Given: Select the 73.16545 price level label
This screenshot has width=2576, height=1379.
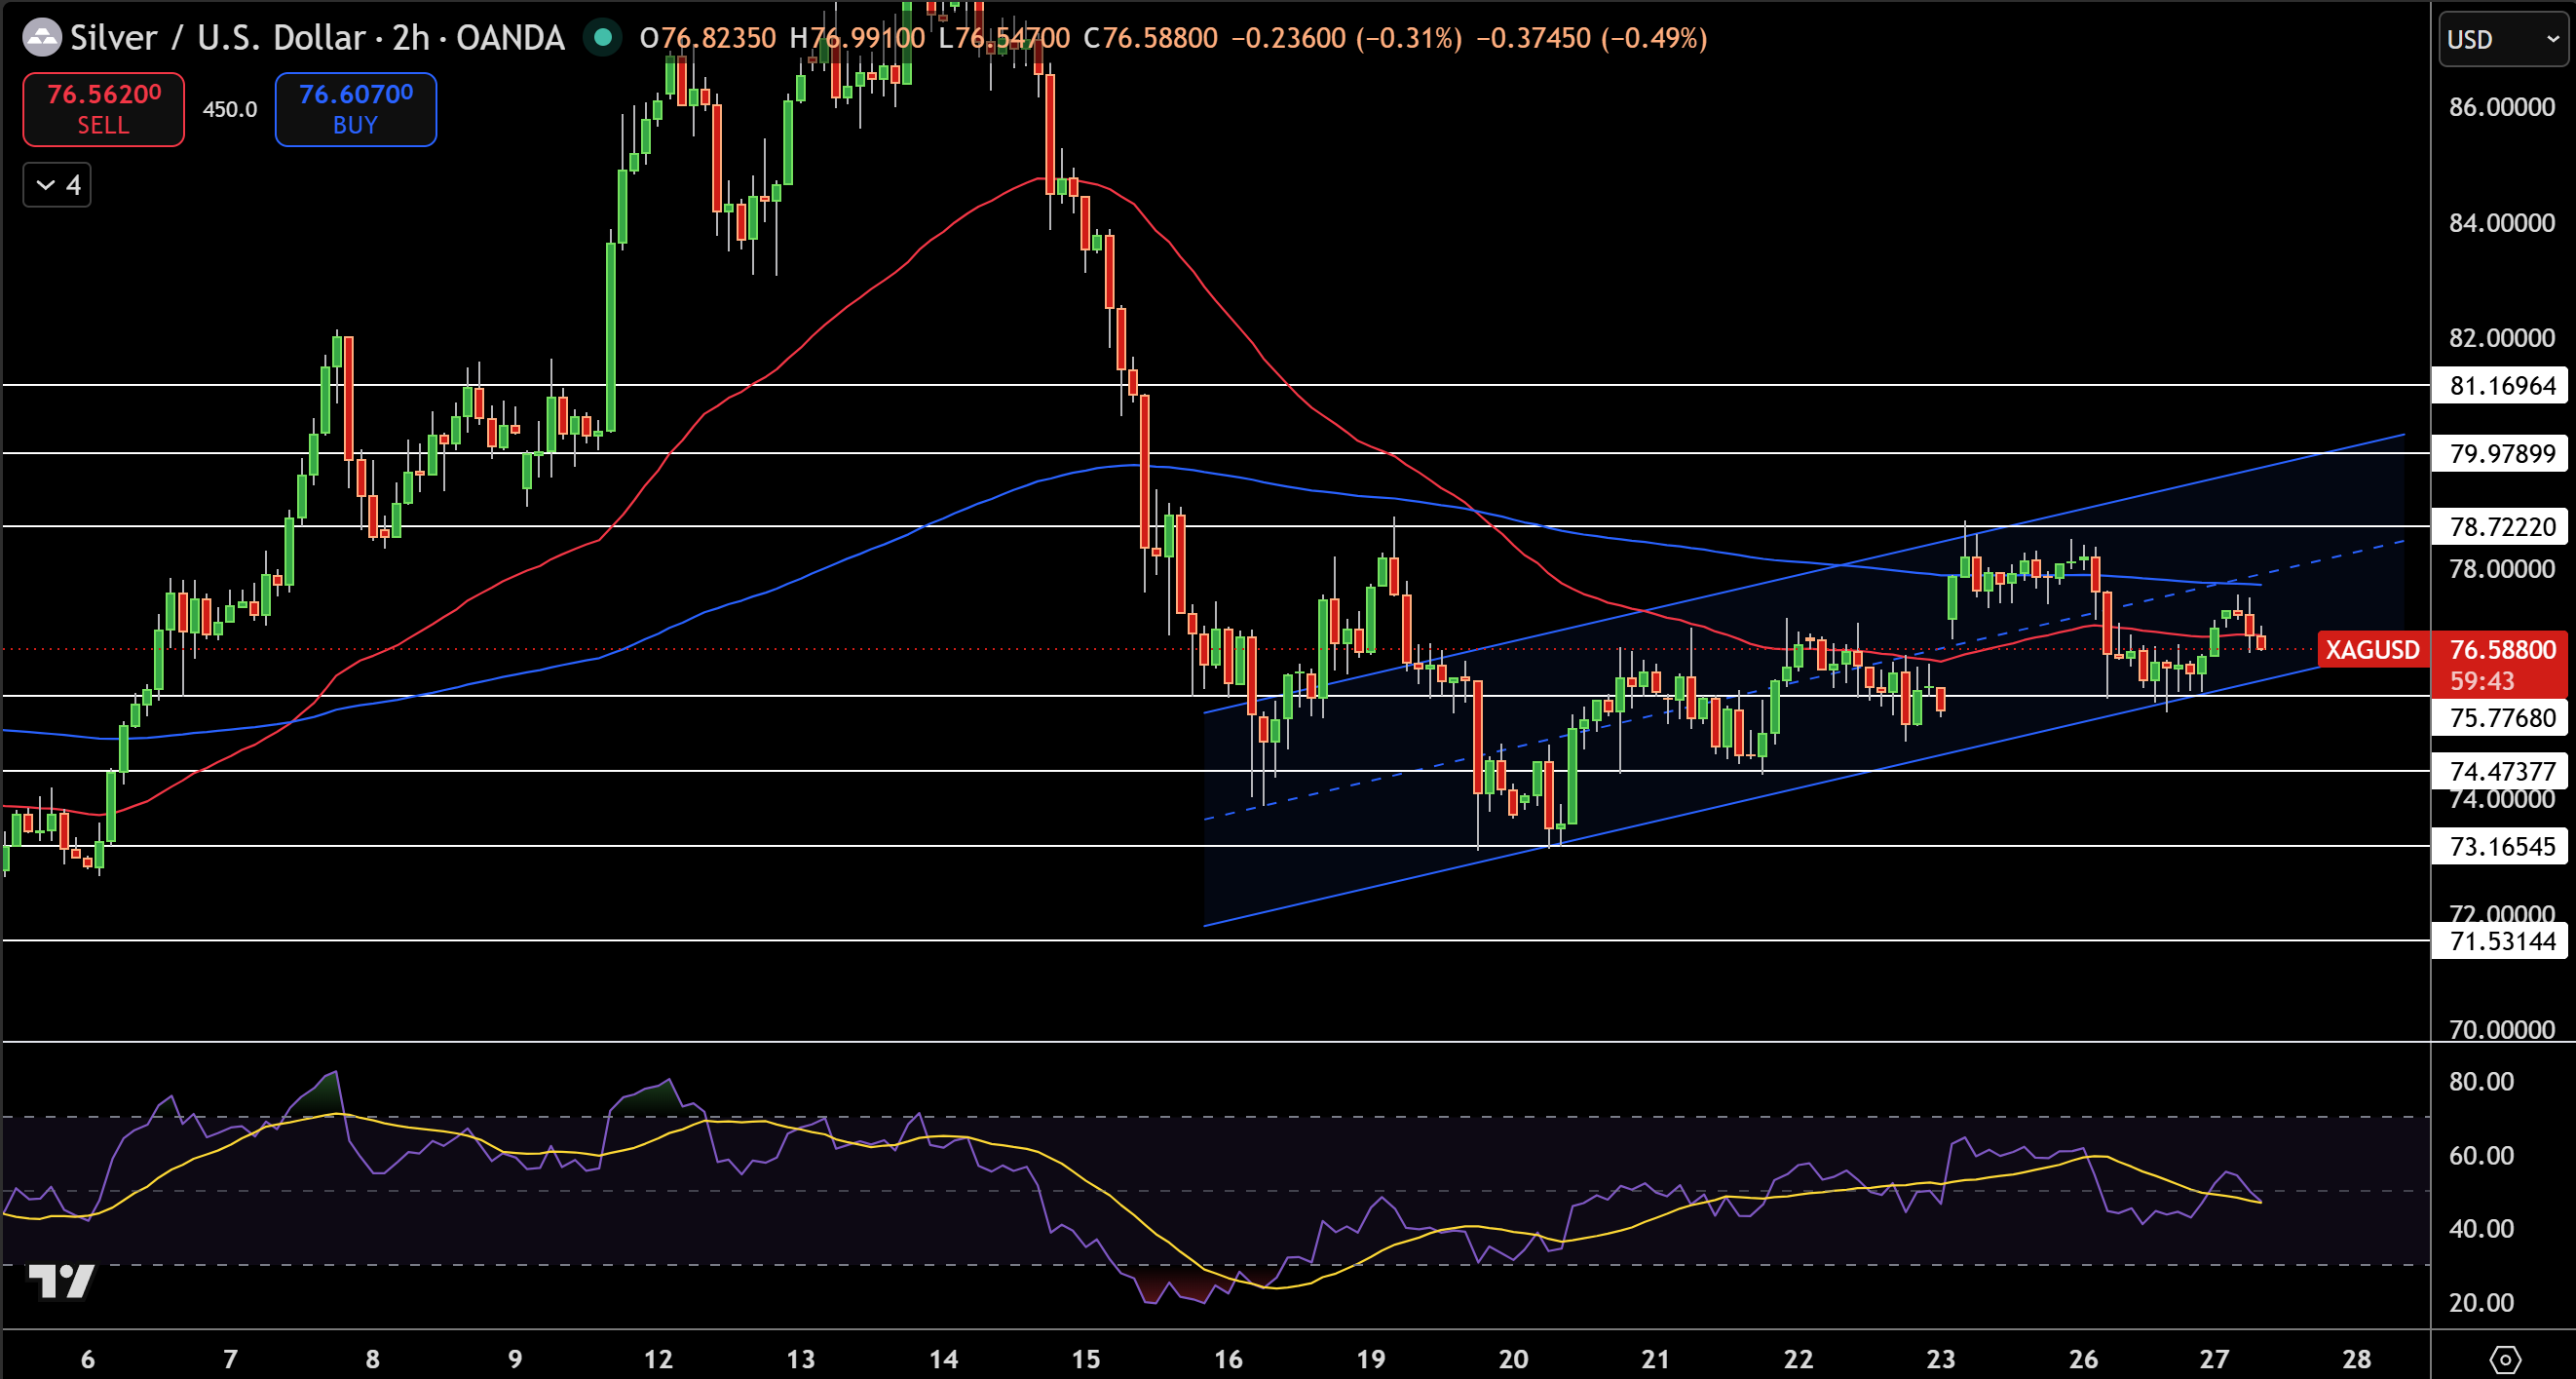Looking at the screenshot, I should pos(2501,846).
